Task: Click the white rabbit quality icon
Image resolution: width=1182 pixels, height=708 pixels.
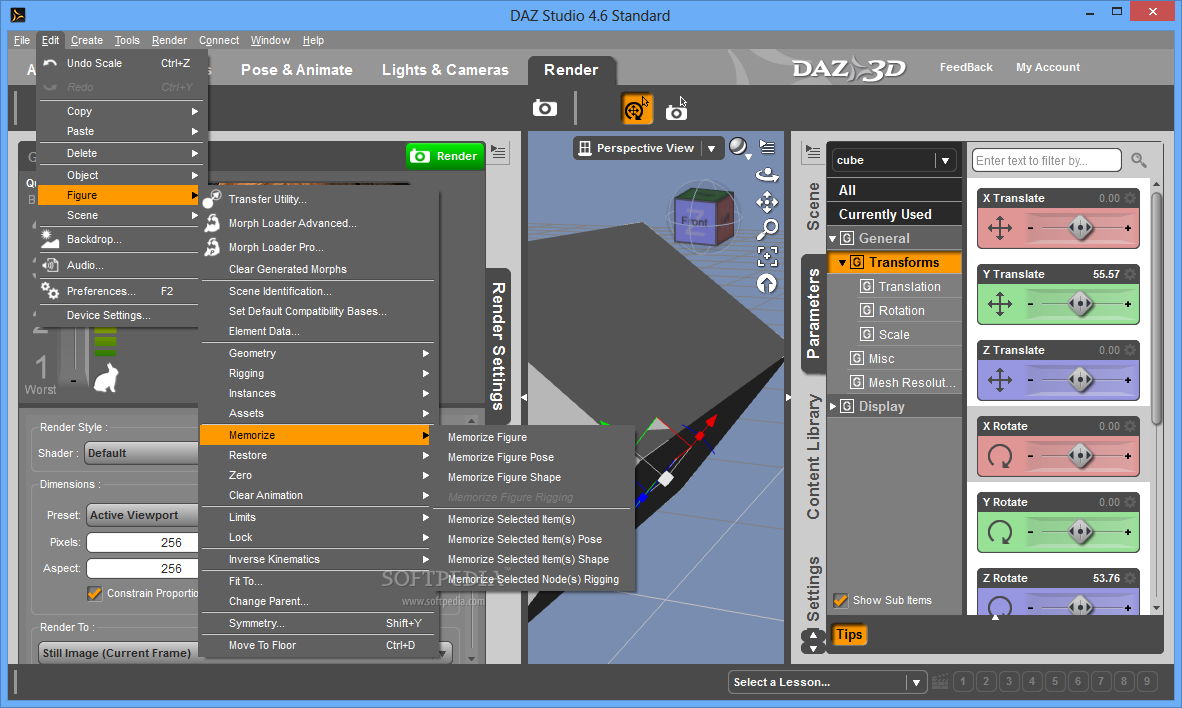Action: 106,377
